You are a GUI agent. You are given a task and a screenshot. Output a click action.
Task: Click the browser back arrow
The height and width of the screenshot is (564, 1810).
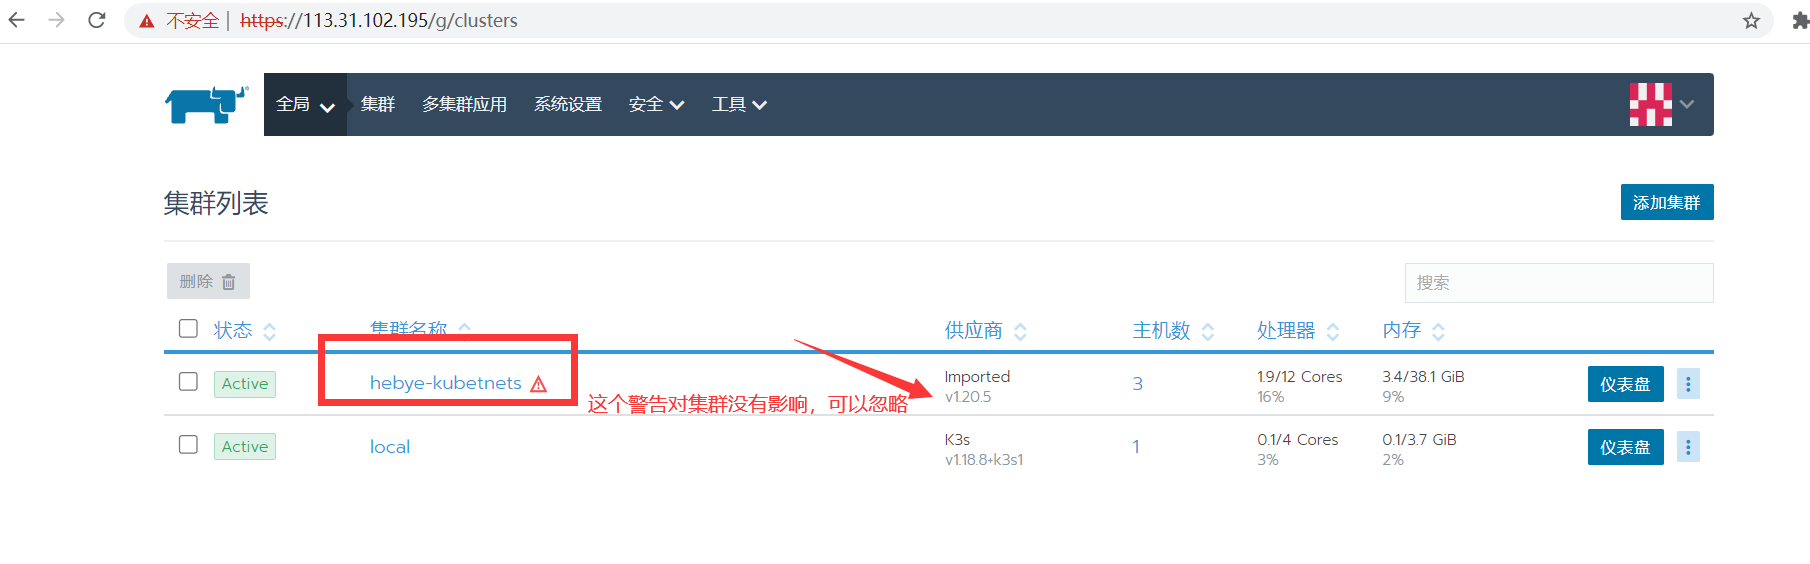(17, 20)
